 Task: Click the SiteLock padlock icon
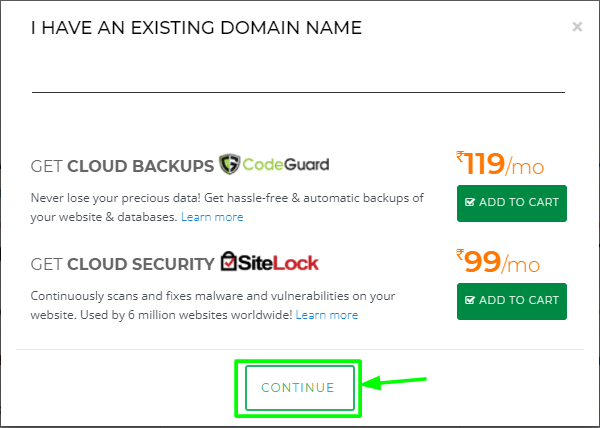click(229, 262)
